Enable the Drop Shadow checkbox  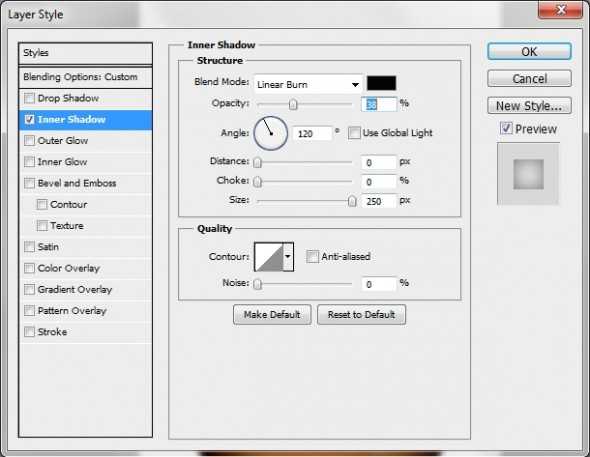pyautogui.click(x=29, y=99)
